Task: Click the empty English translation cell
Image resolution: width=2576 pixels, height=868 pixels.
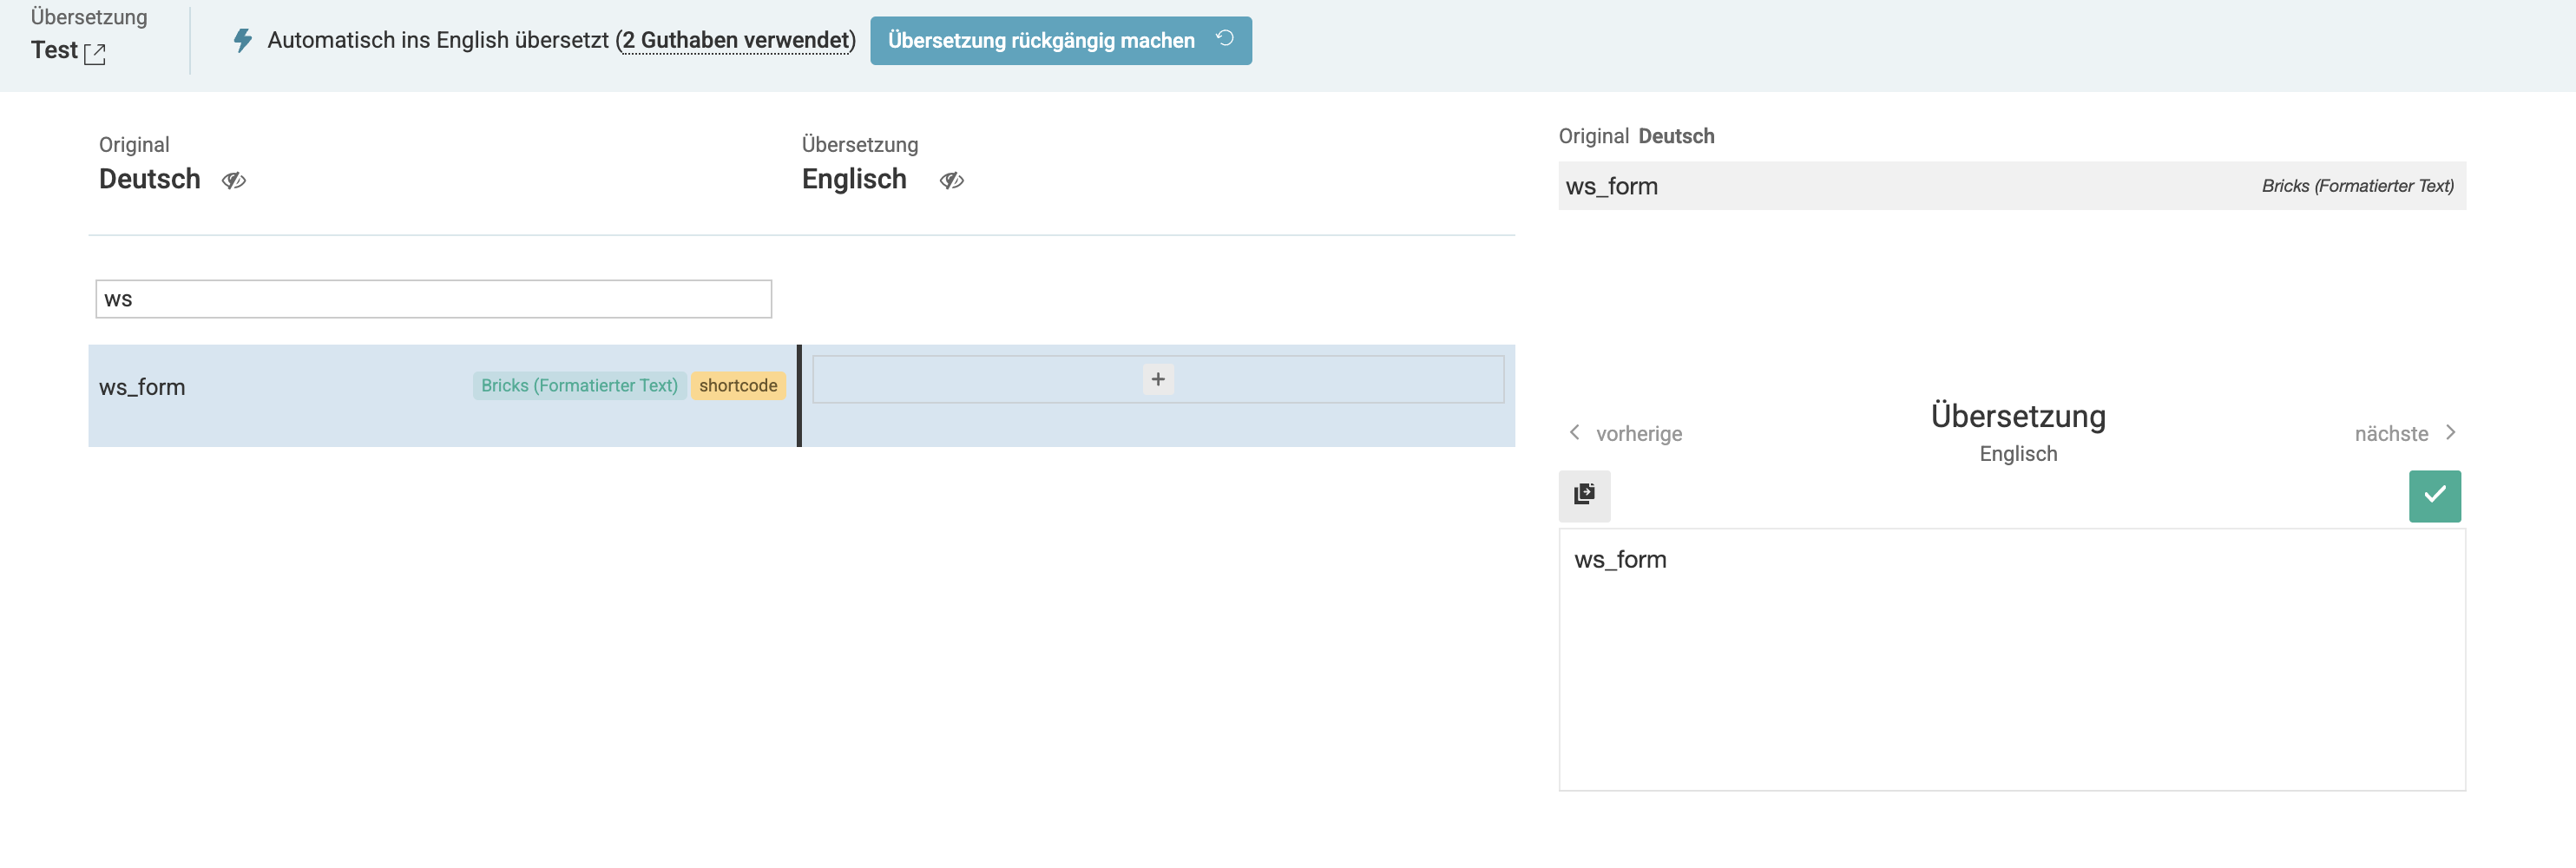Action: 1158,379
